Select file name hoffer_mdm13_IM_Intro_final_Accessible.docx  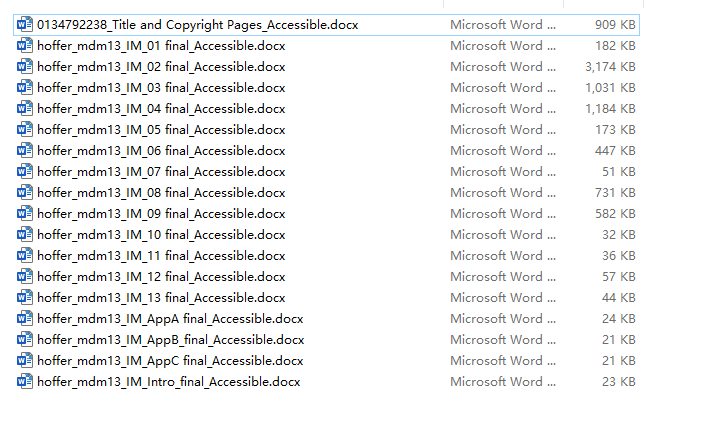(x=169, y=382)
